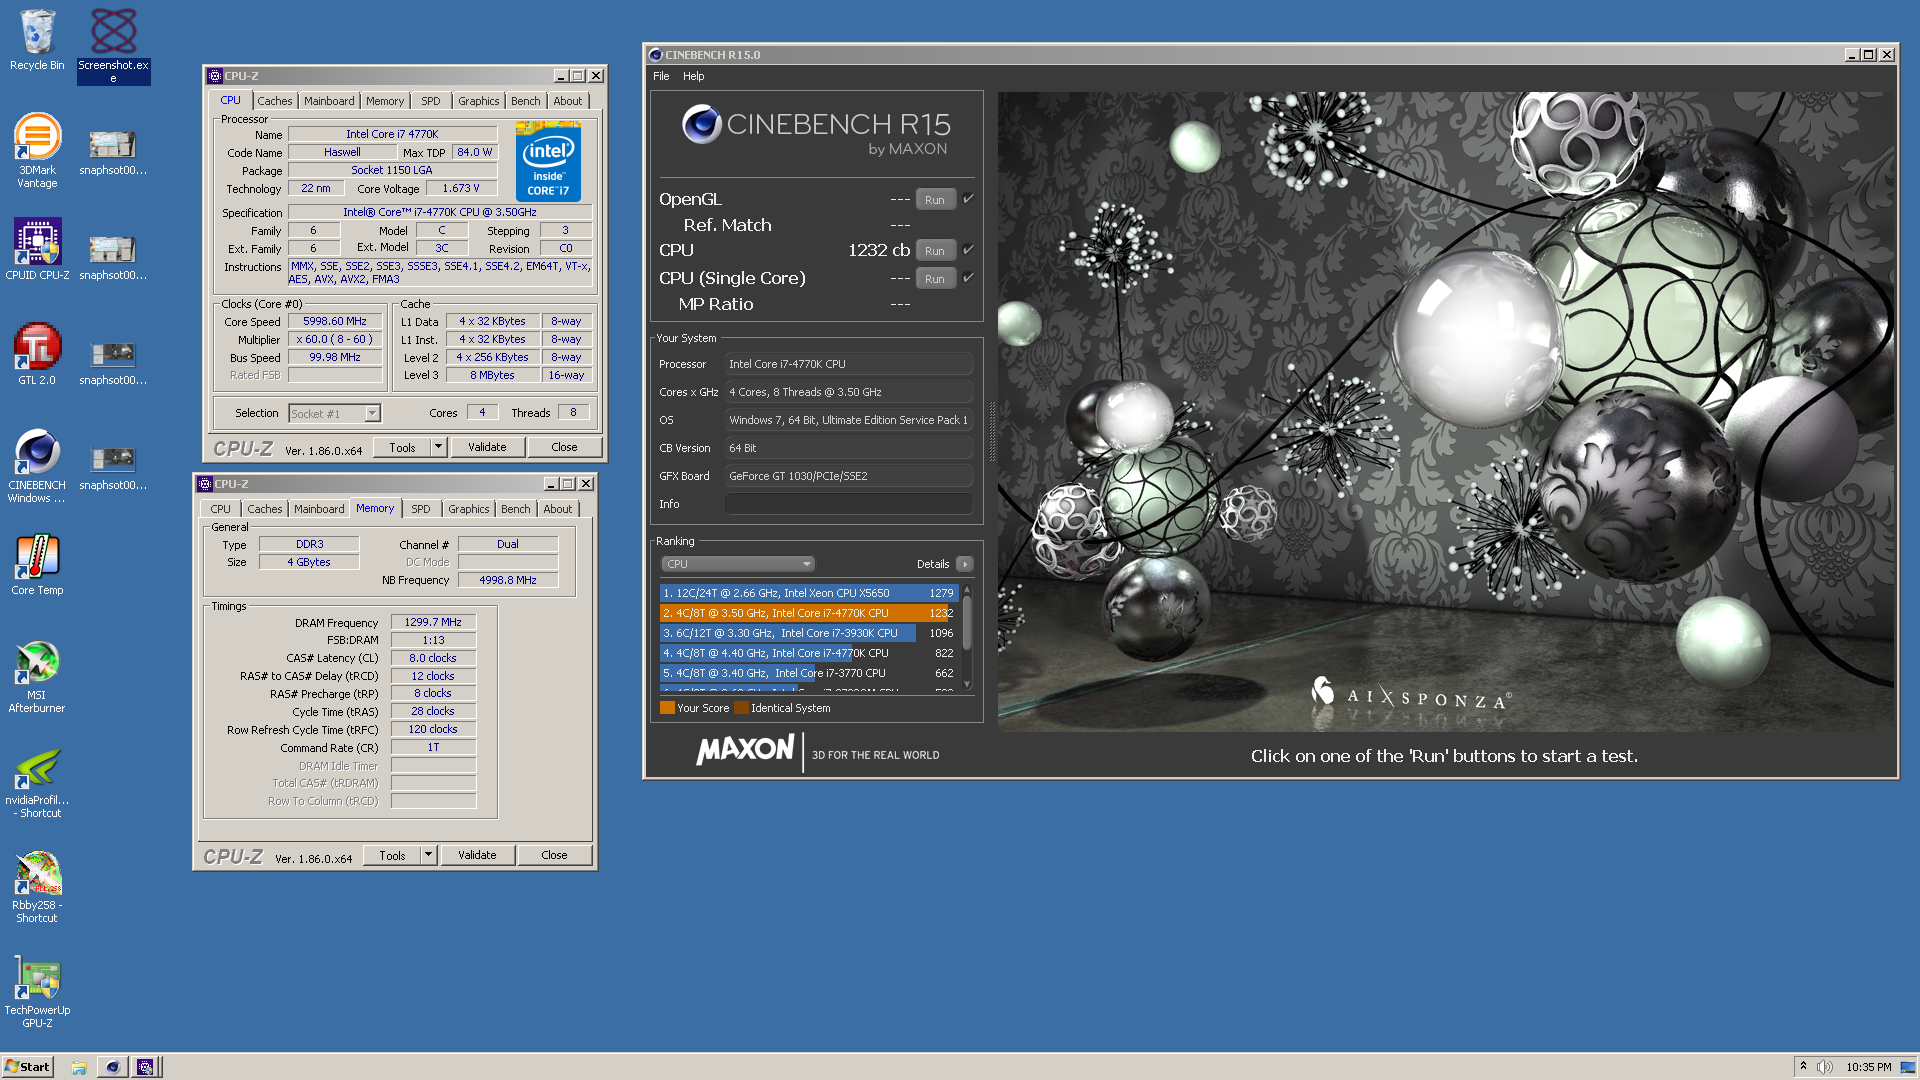The height and width of the screenshot is (1080, 1920).
Task: Click the show desktop tray icon
Action: (1908, 1067)
